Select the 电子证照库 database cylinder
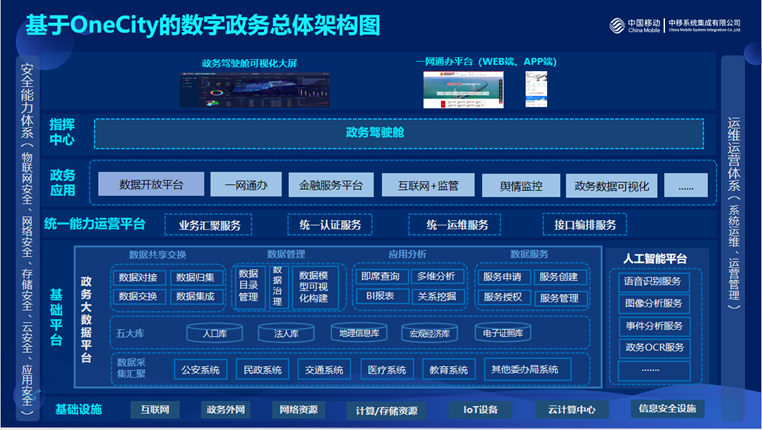The height and width of the screenshot is (430, 762). pos(503,332)
